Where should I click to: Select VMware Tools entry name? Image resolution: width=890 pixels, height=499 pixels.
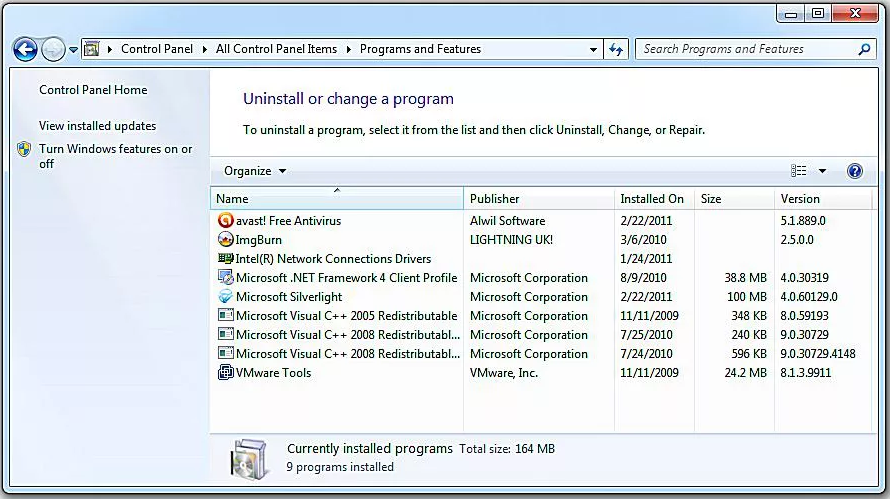[273, 373]
